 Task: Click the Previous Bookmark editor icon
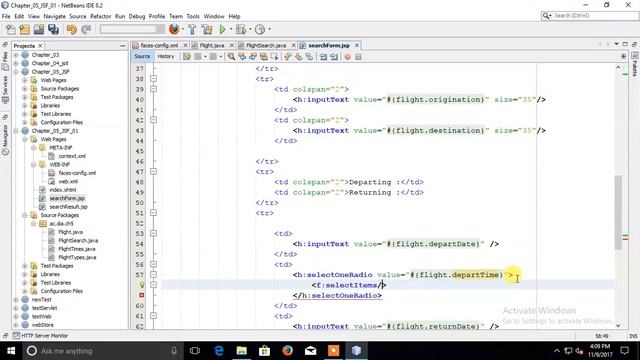coord(288,57)
